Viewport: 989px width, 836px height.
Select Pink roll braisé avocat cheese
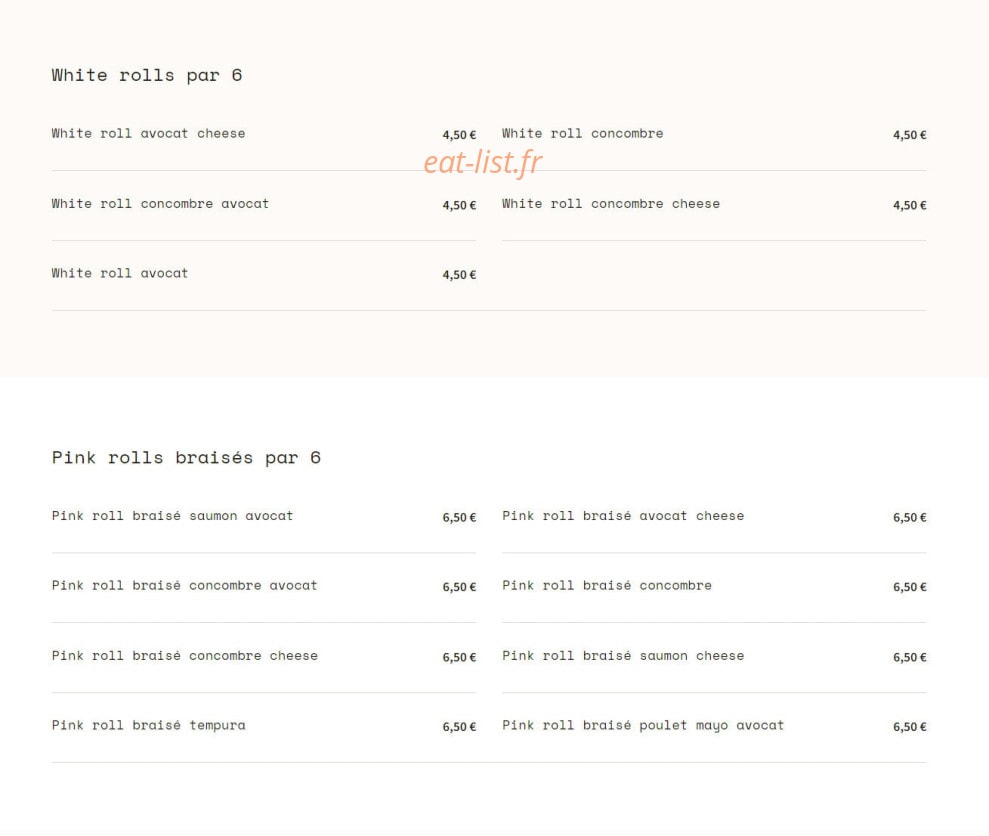pos(623,516)
